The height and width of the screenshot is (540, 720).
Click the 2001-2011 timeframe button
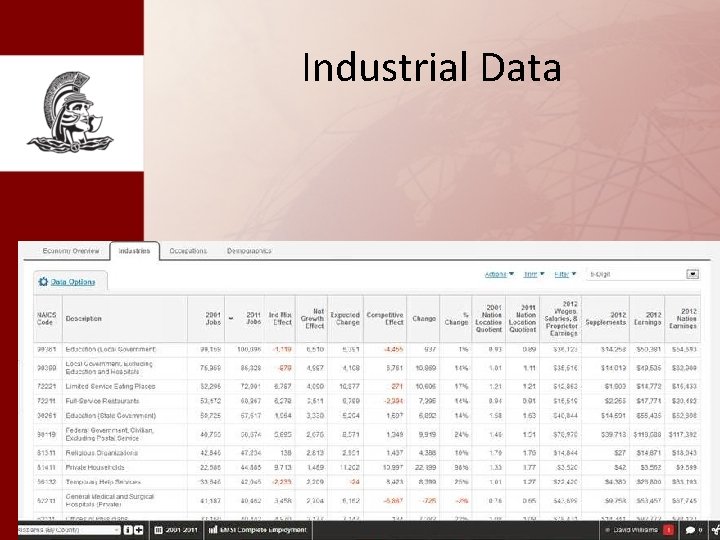click(x=176, y=530)
